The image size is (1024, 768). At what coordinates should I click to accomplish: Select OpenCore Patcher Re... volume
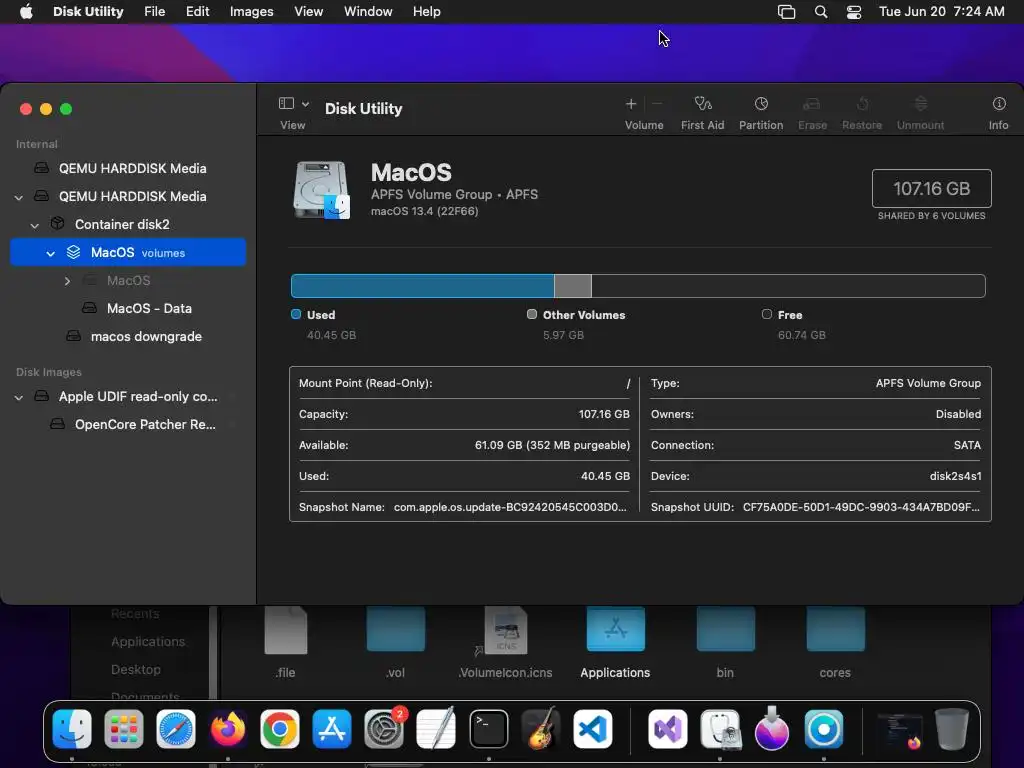point(128,424)
